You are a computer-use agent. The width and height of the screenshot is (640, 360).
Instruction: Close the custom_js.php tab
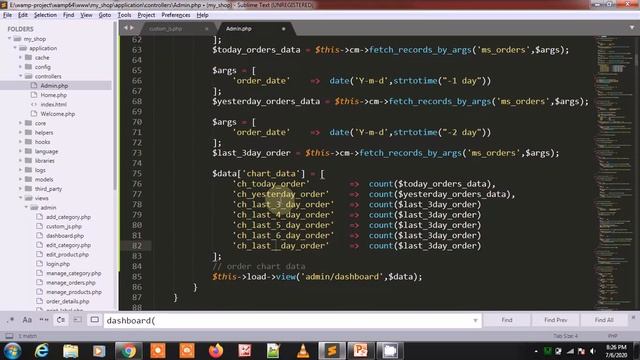207,29
